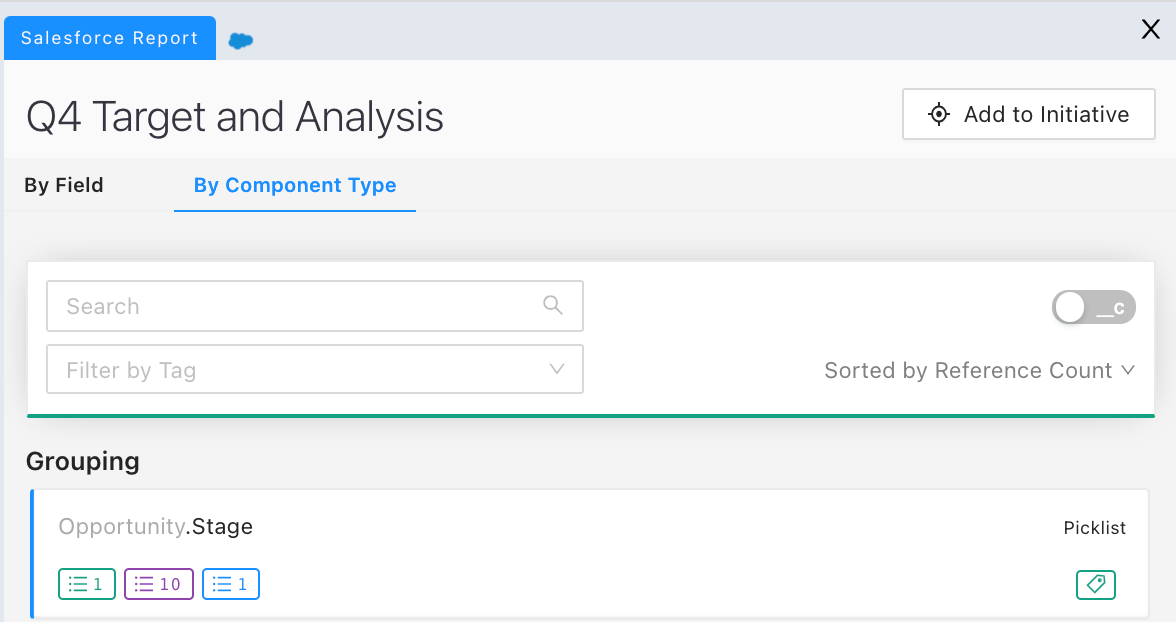Expand Sorted by Reference Count menu
The width and height of the screenshot is (1176, 622).
click(980, 370)
